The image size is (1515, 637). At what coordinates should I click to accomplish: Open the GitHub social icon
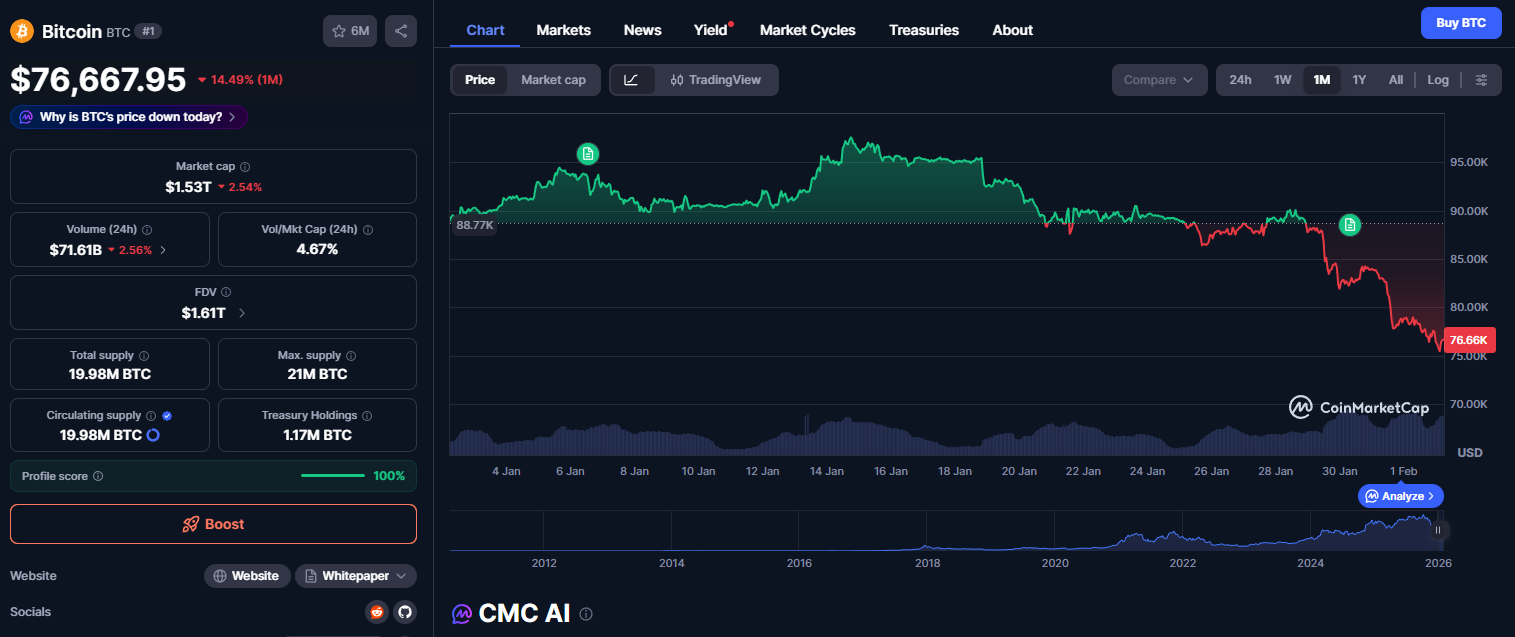tap(404, 612)
